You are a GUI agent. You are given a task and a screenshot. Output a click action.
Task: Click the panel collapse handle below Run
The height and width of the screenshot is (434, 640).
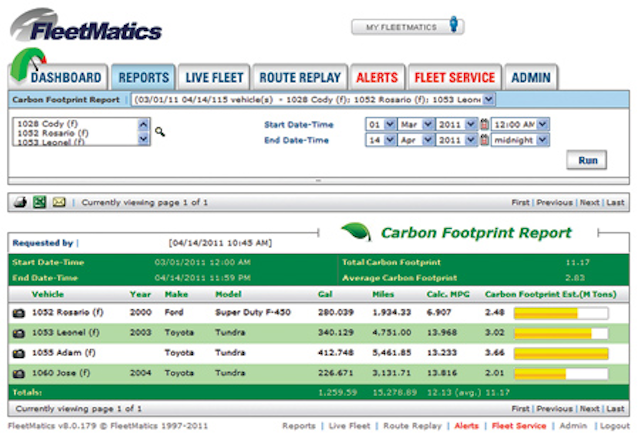click(x=318, y=180)
